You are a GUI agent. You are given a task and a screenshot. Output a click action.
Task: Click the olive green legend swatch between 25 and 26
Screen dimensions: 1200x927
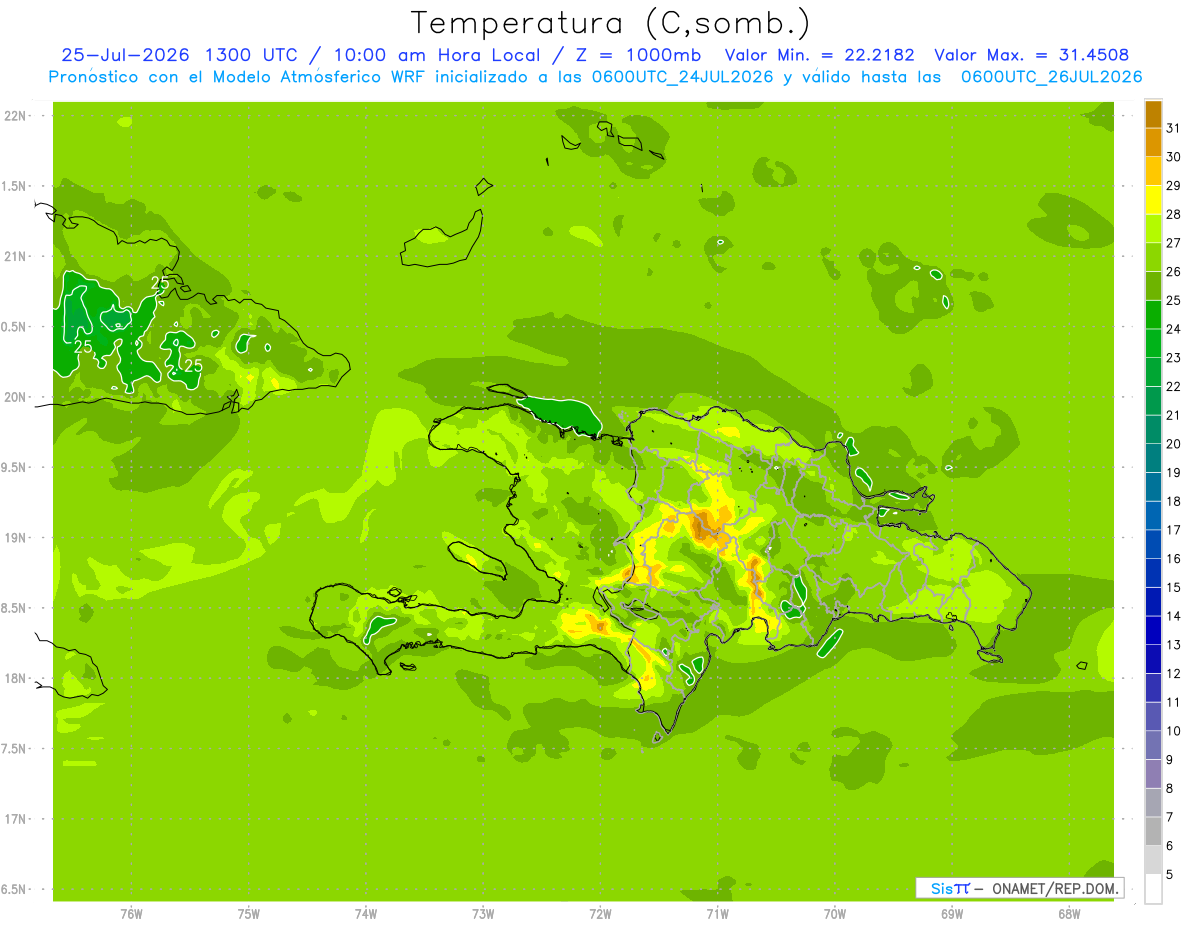click(1153, 287)
